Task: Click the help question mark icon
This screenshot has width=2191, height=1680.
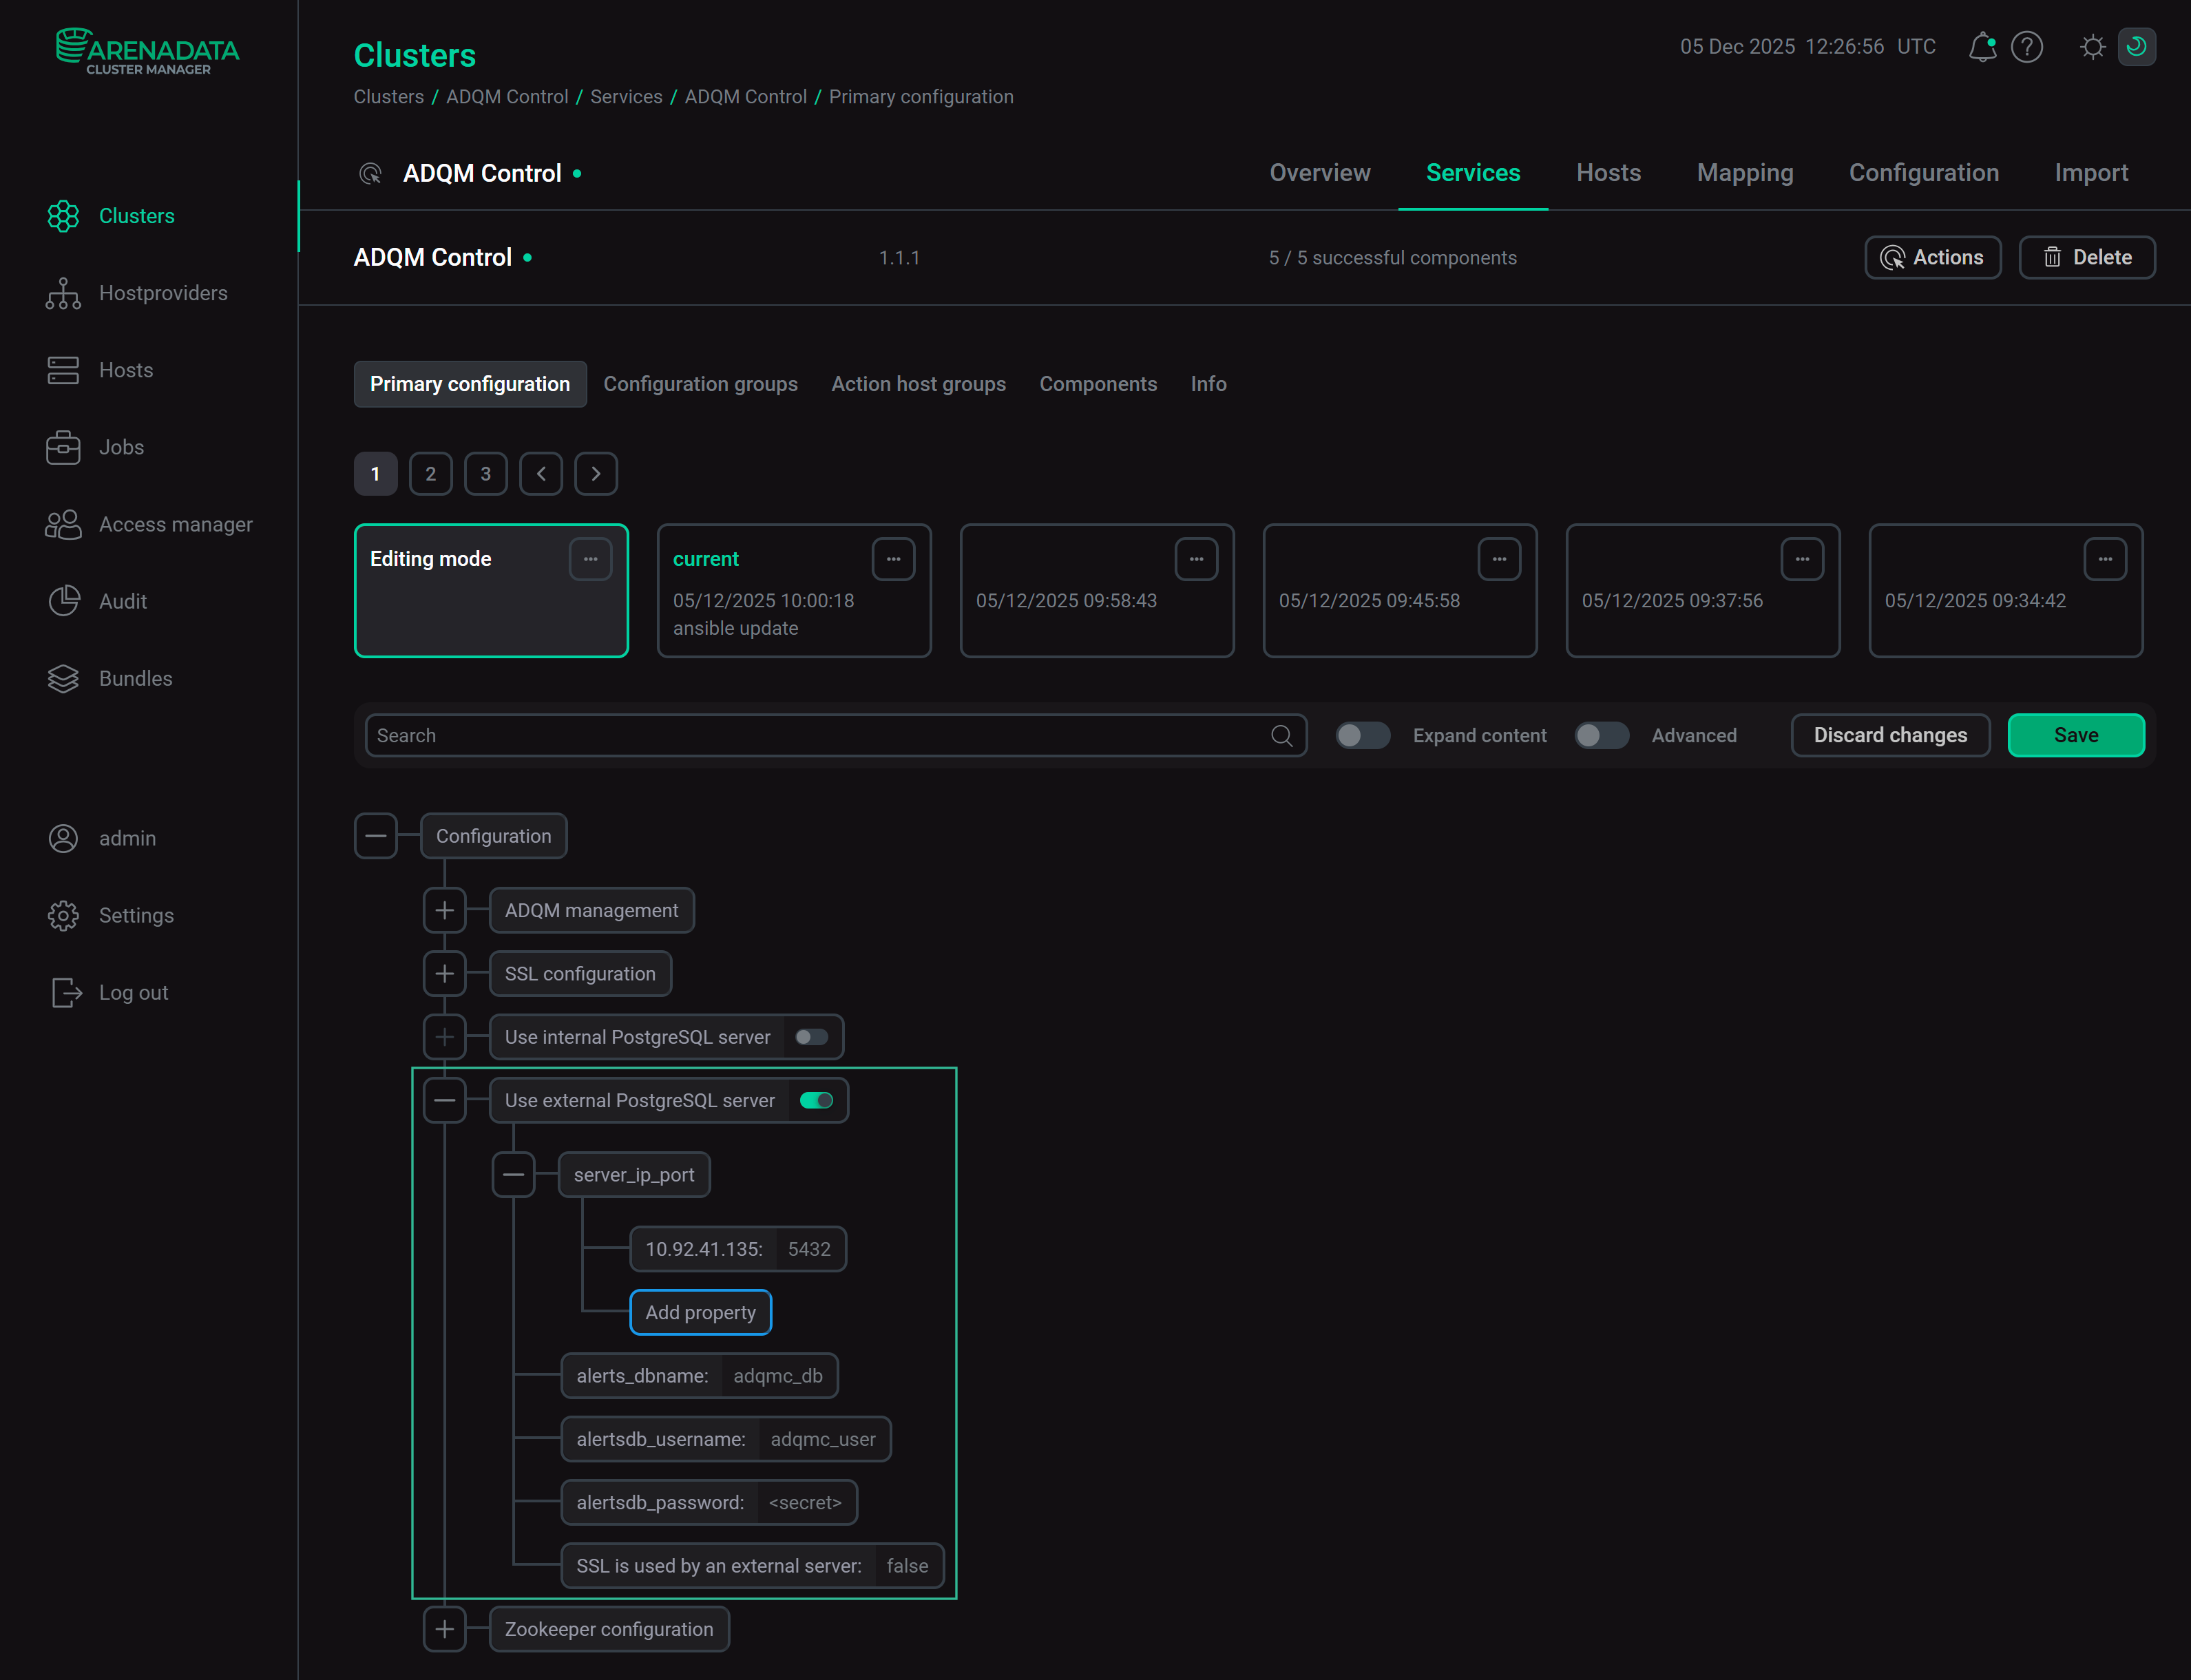Action: [2027, 47]
